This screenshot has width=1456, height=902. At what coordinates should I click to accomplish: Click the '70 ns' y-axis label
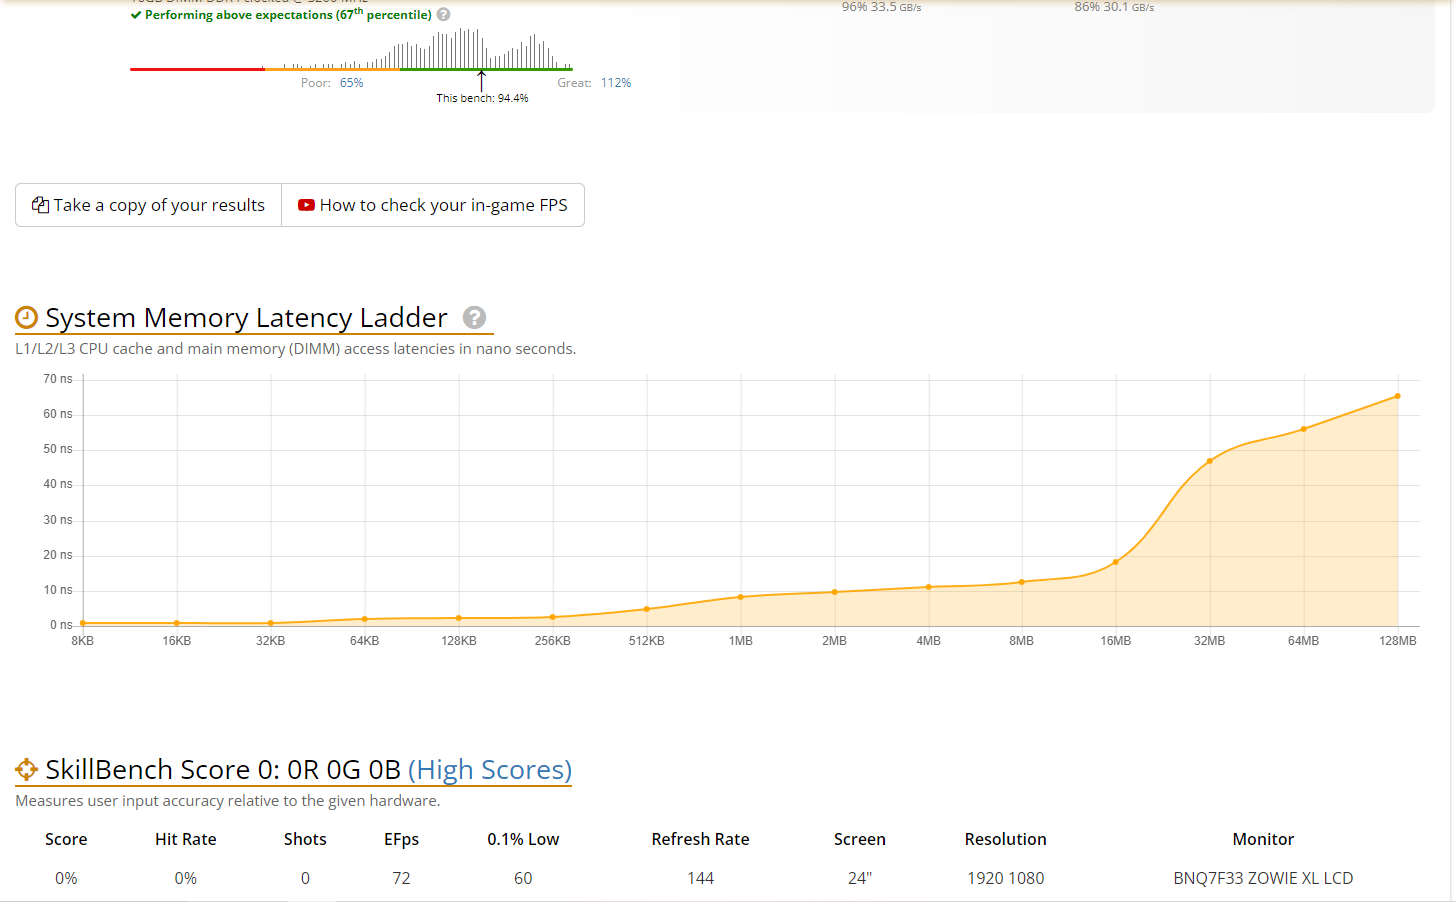(x=58, y=379)
